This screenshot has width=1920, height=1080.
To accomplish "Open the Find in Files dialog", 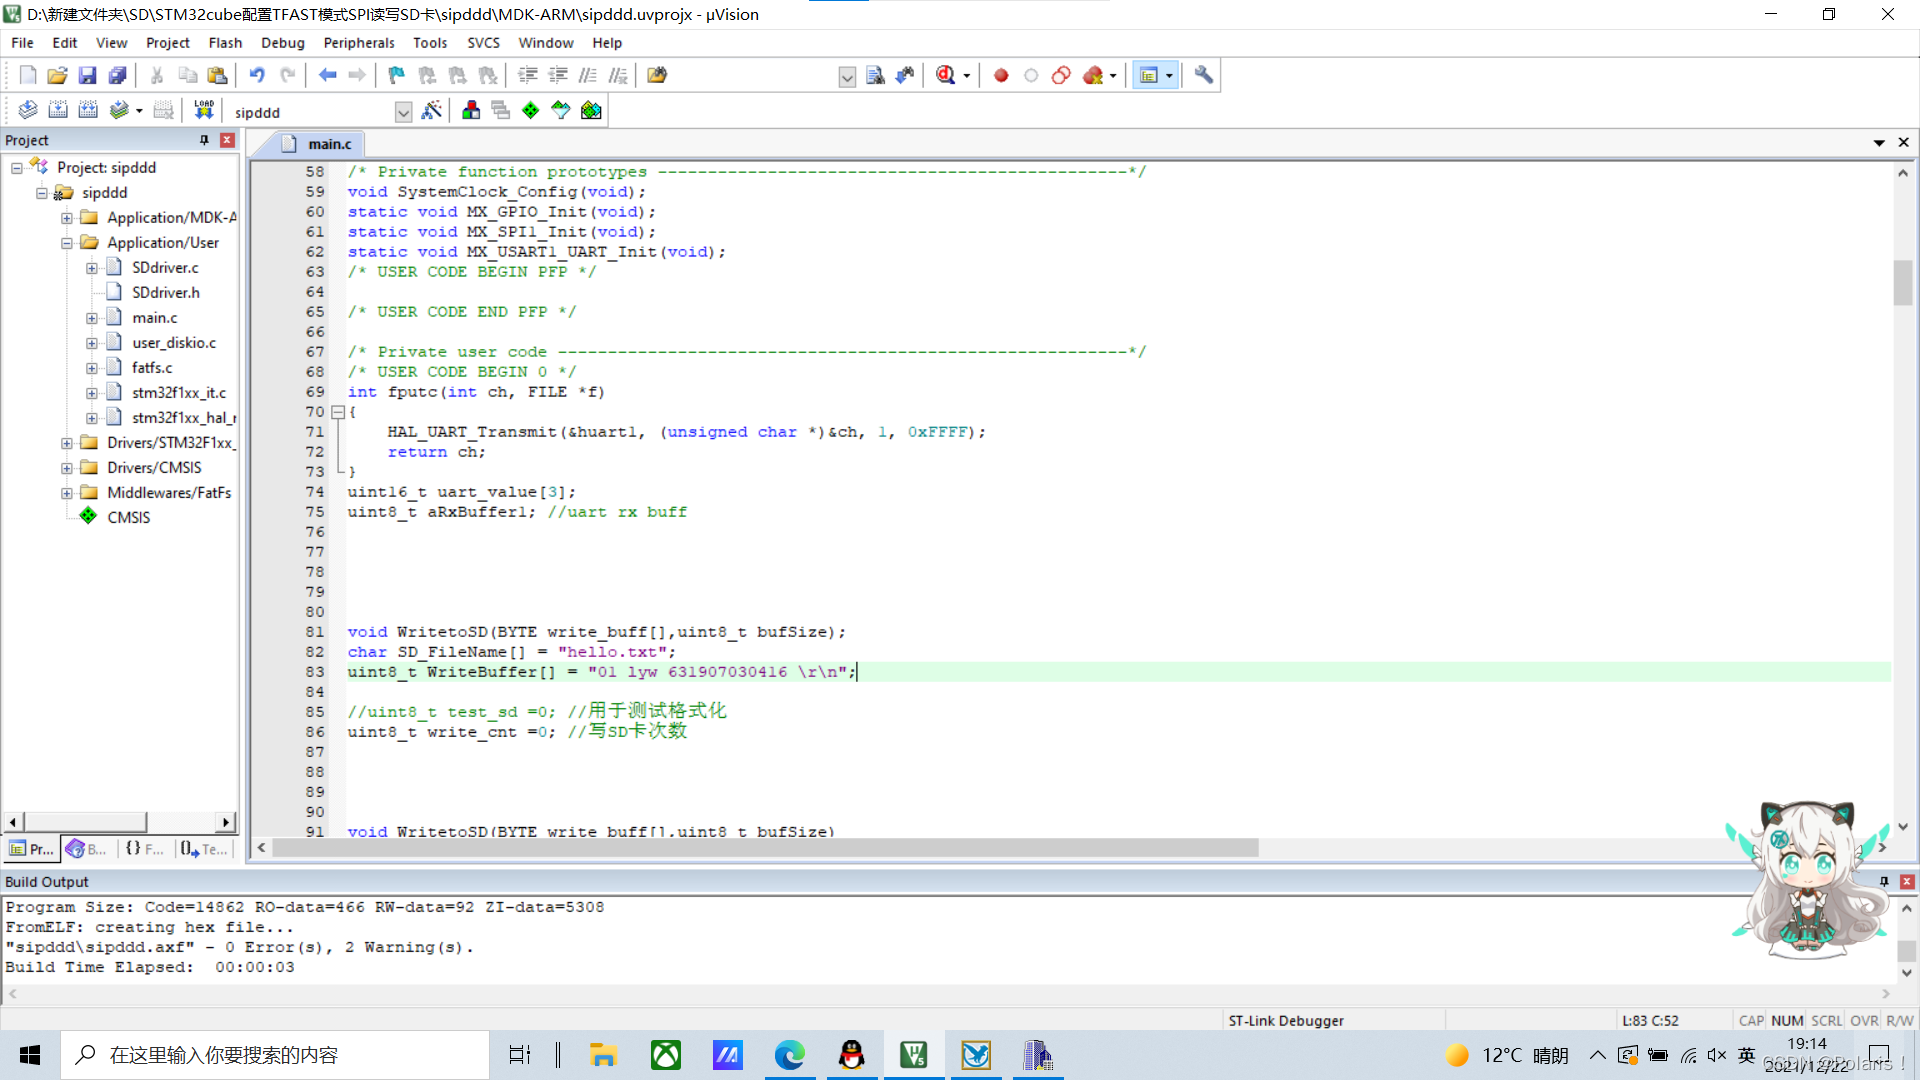I will 657,75.
